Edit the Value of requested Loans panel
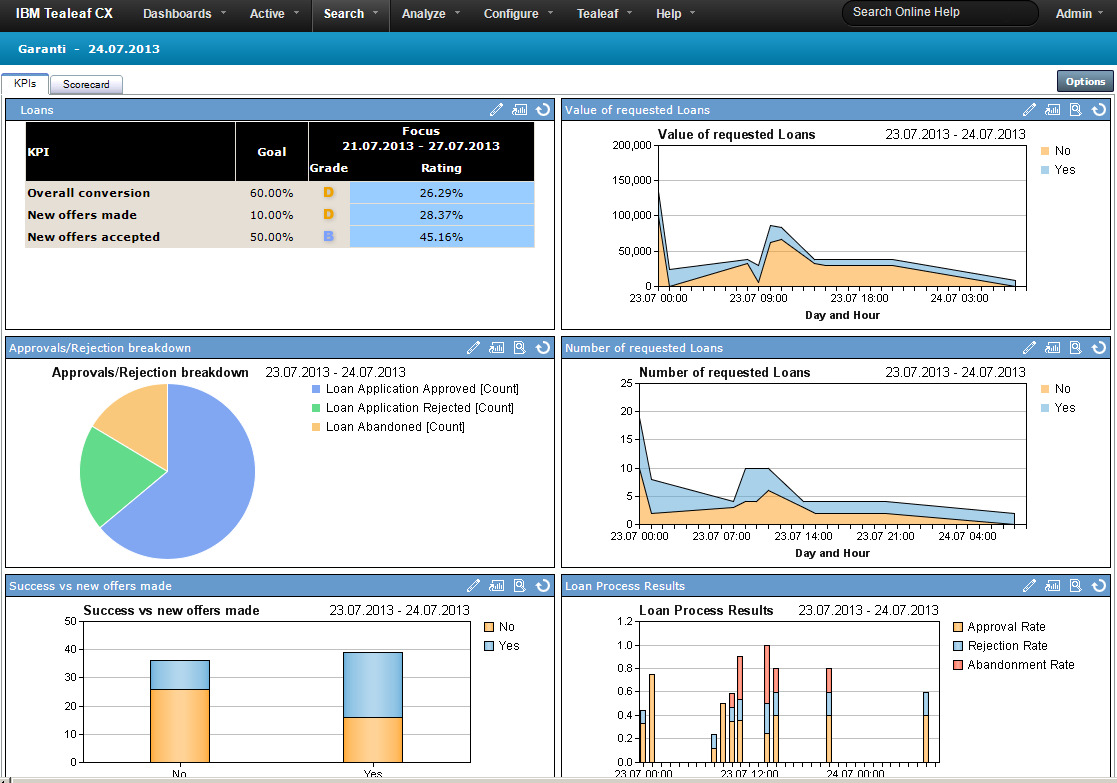This screenshot has height=783, width=1117. point(1029,110)
